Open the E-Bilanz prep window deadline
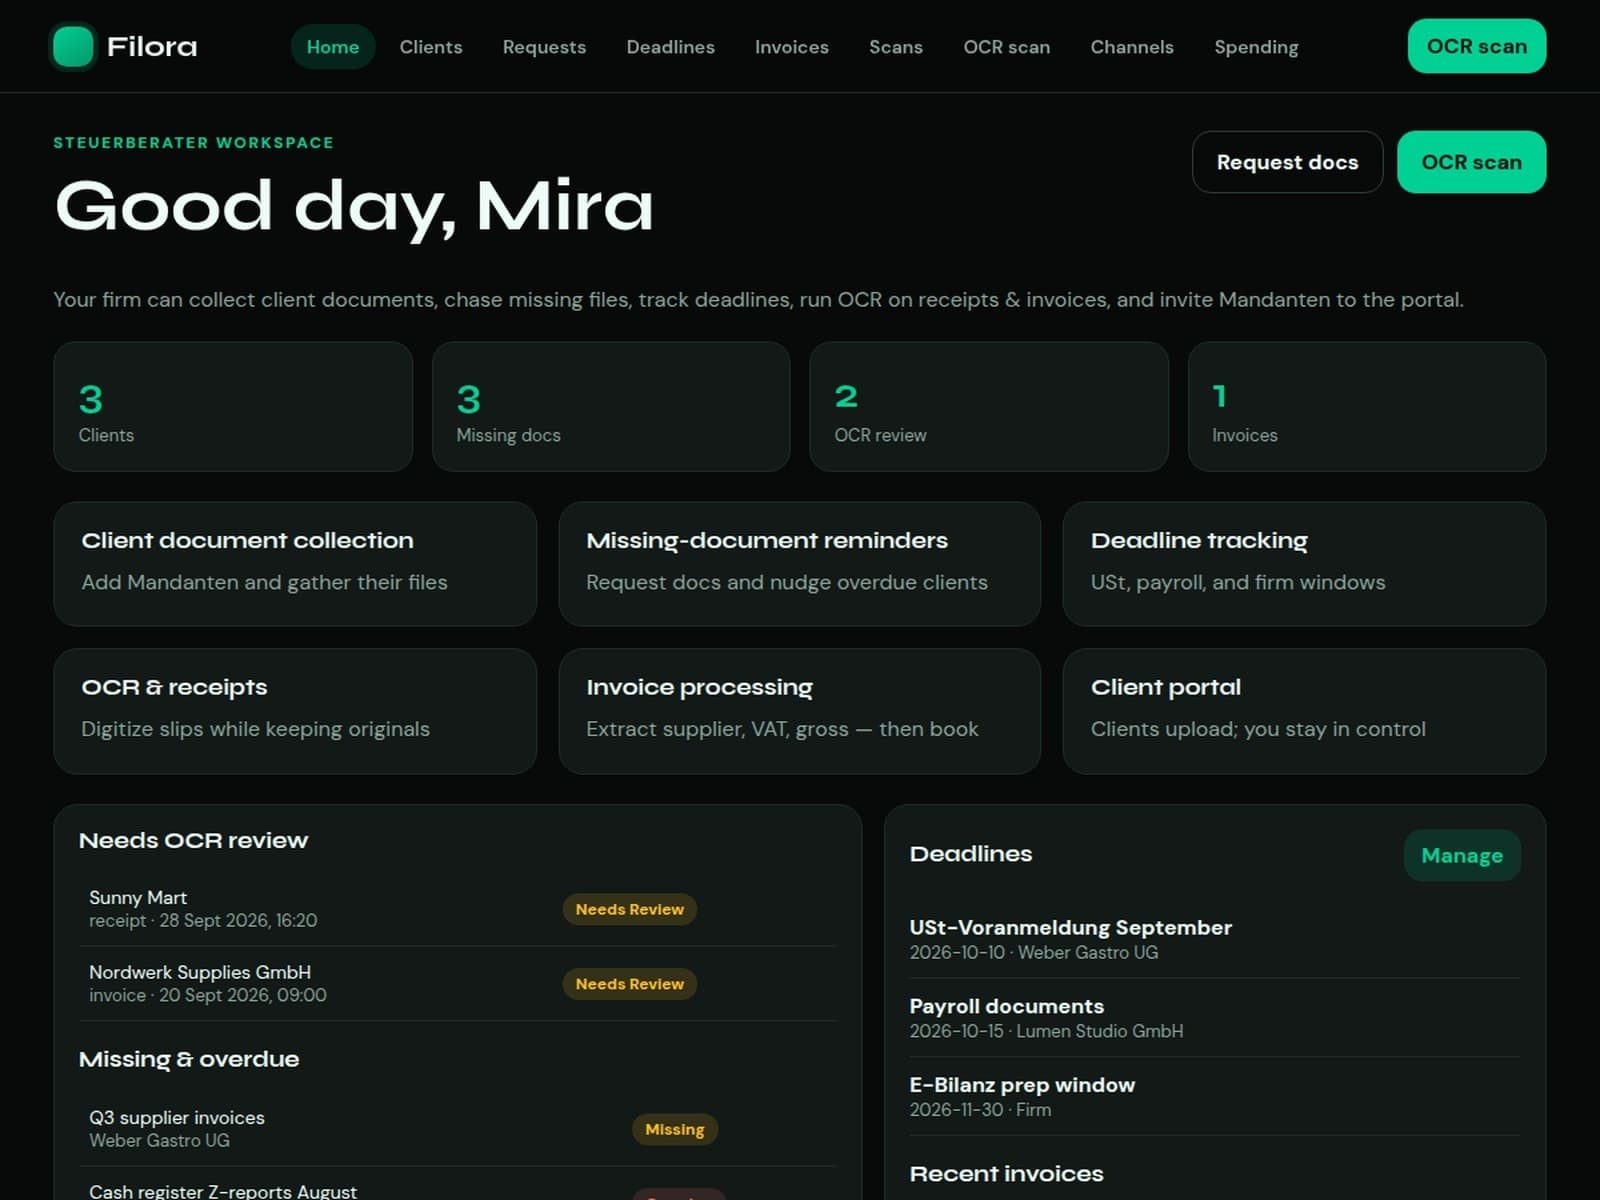Screen dimensions: 1600x1200 [x=1214, y=1097]
